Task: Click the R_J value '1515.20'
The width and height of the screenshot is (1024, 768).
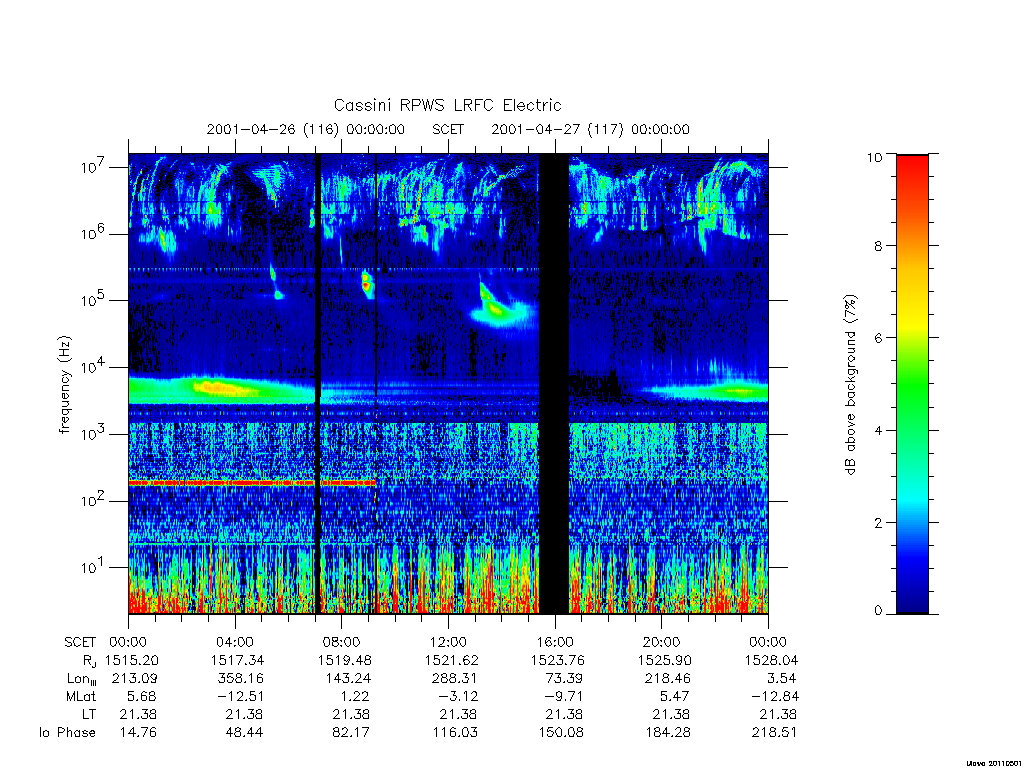Action: click(x=132, y=660)
